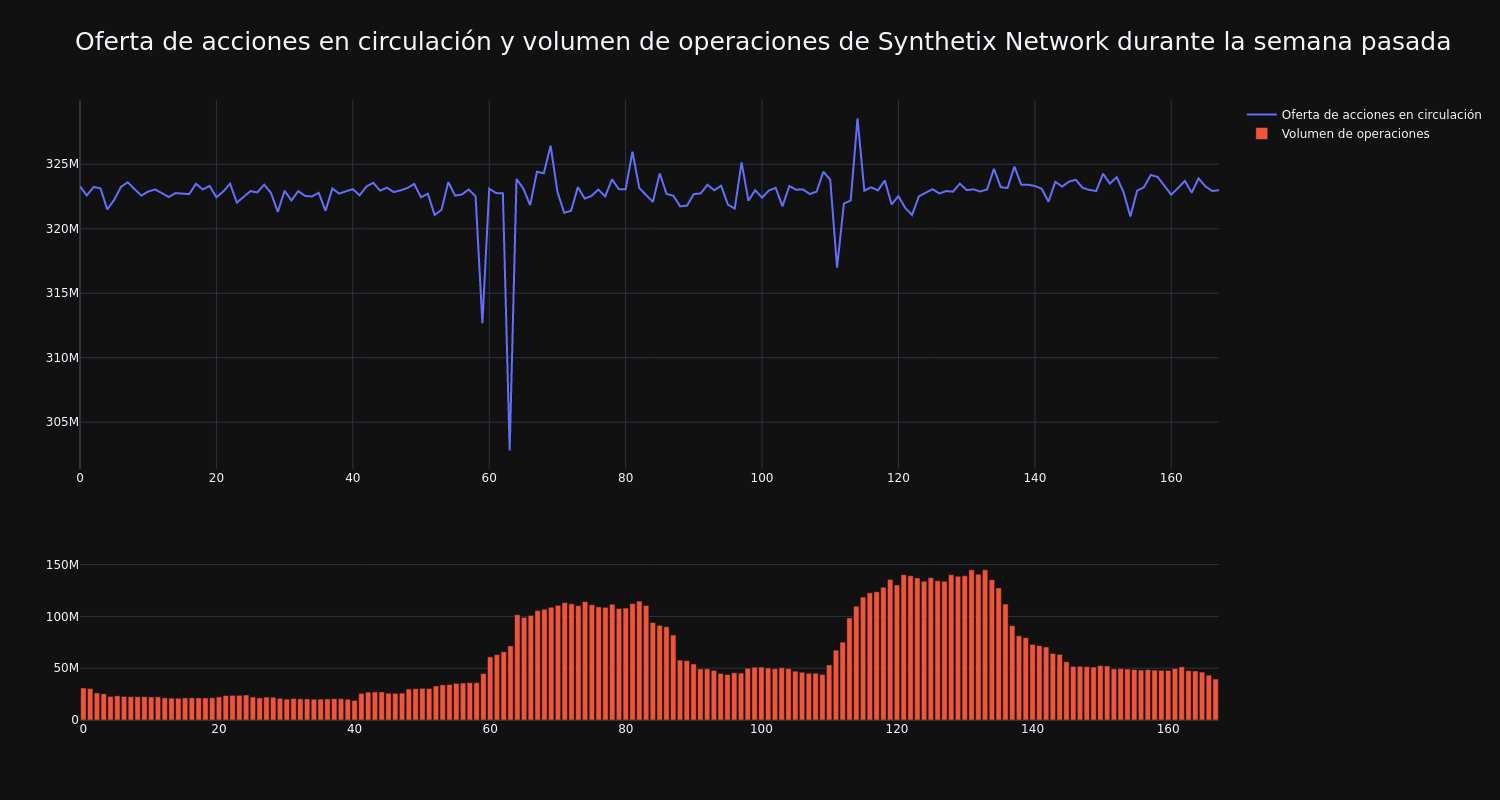Click the lowest dip point near 303M
The width and height of the screenshot is (1500, 800).
point(509,449)
